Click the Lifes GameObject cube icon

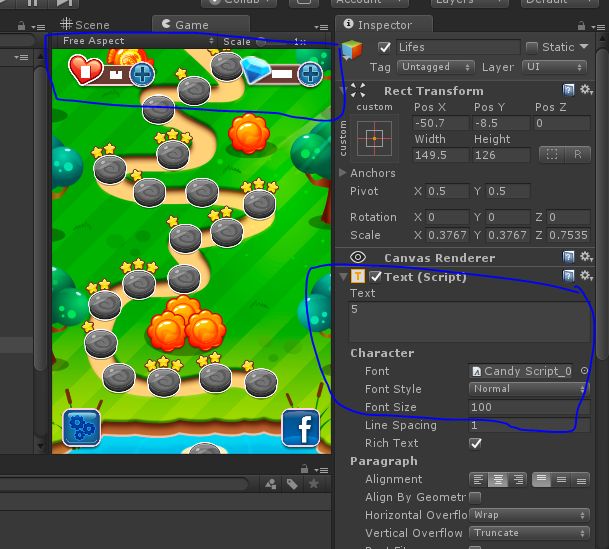point(352,50)
